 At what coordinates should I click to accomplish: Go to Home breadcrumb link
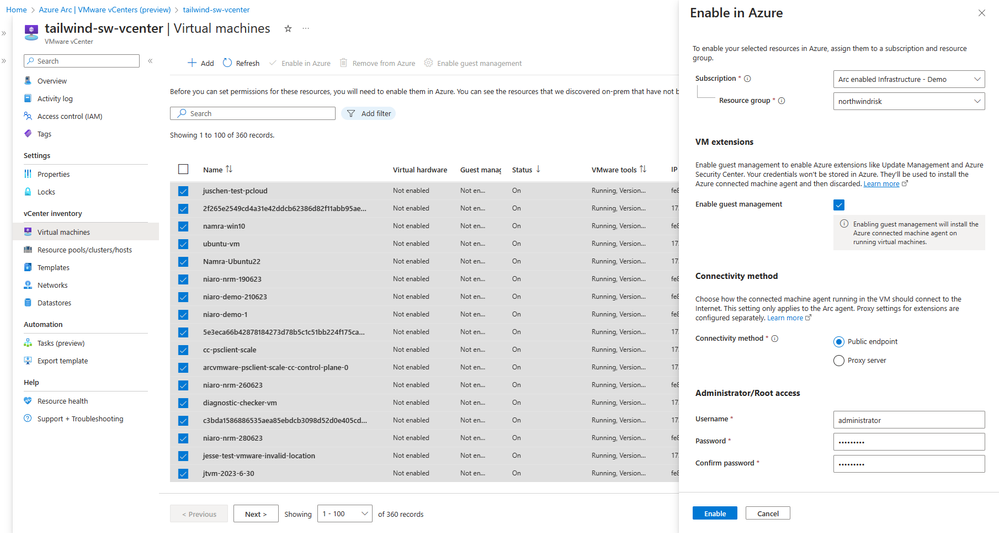point(16,10)
